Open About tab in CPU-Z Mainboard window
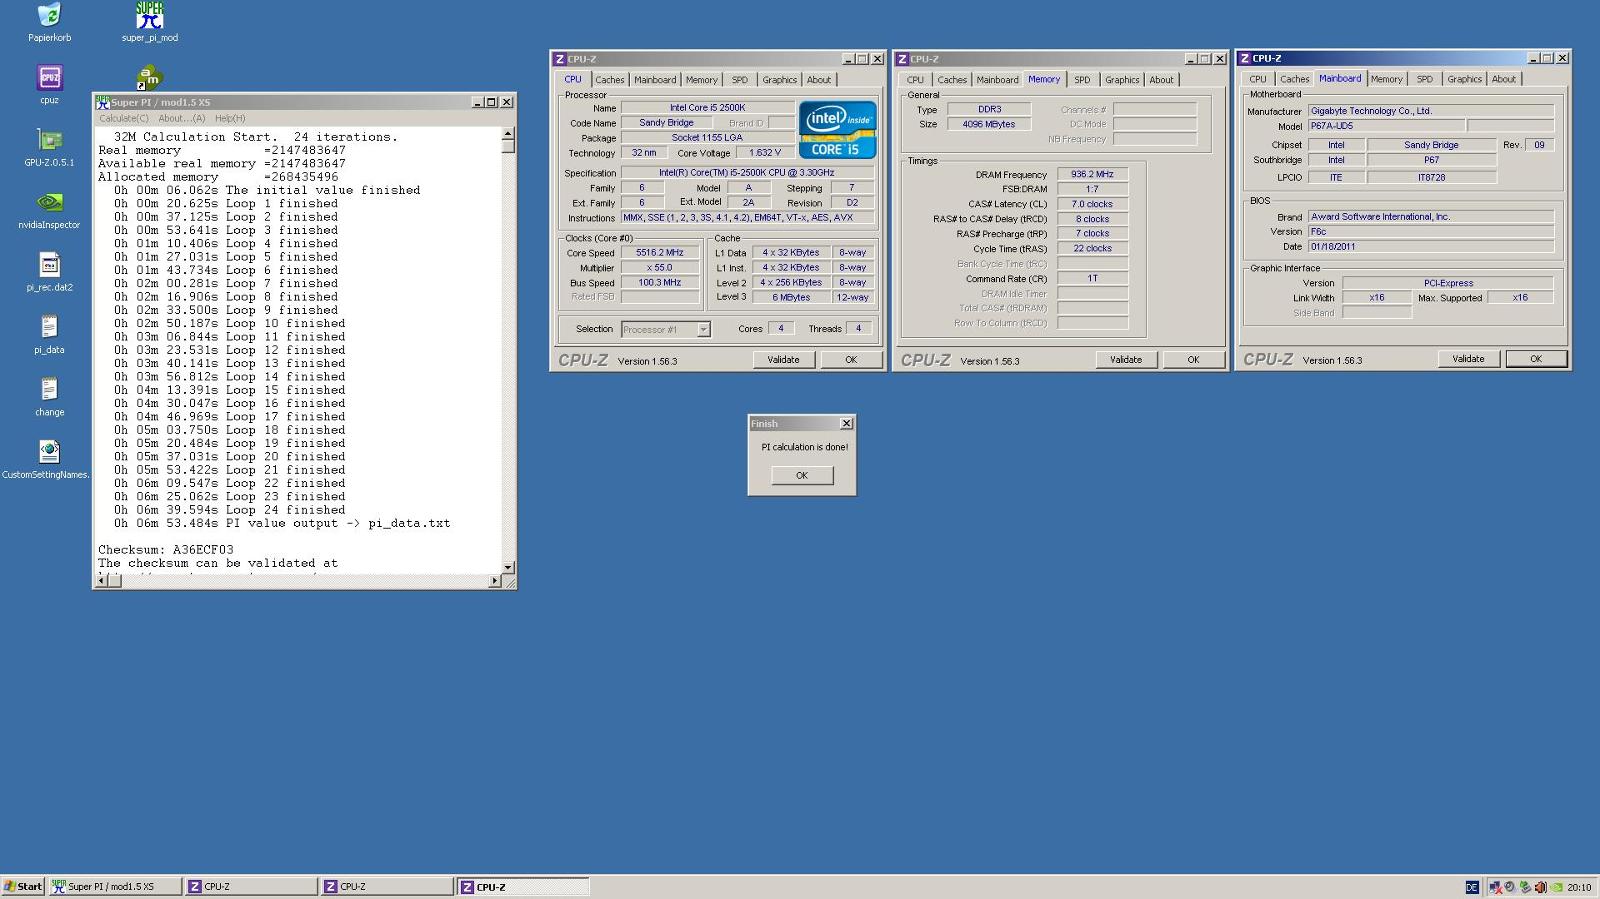The height and width of the screenshot is (899, 1600). point(1503,79)
